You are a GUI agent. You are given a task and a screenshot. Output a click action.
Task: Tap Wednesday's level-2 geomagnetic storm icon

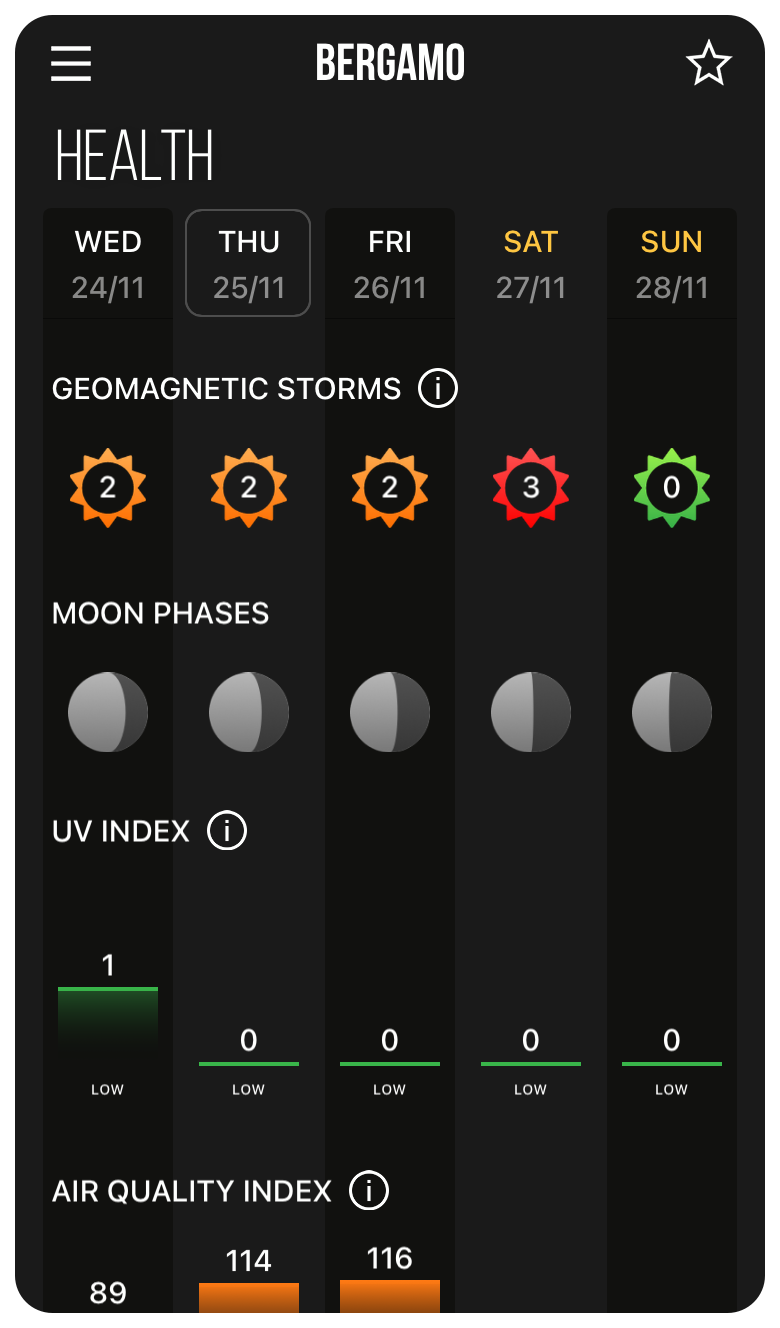pyautogui.click(x=107, y=487)
